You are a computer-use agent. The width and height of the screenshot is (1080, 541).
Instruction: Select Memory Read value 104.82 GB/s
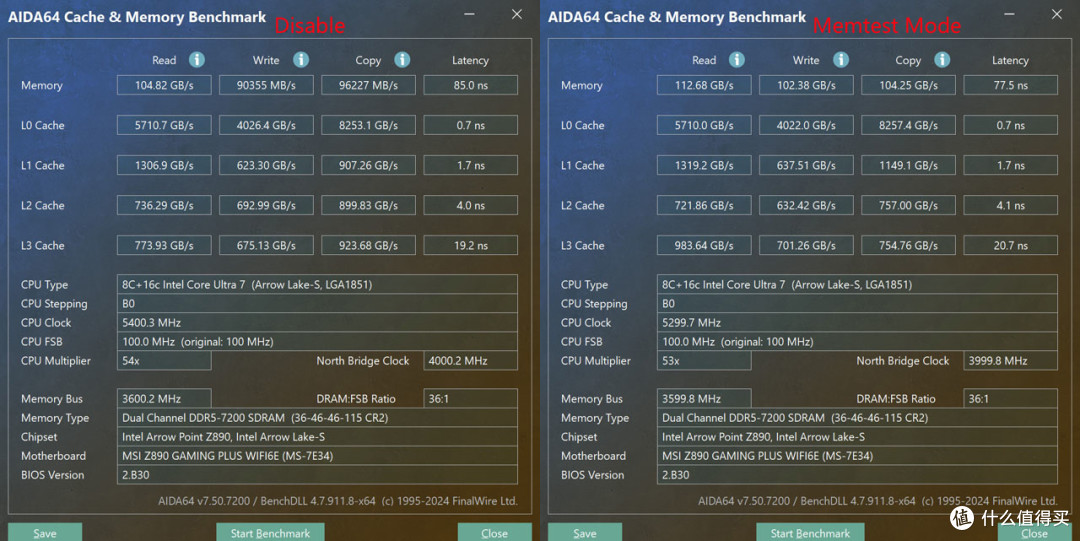(x=164, y=85)
